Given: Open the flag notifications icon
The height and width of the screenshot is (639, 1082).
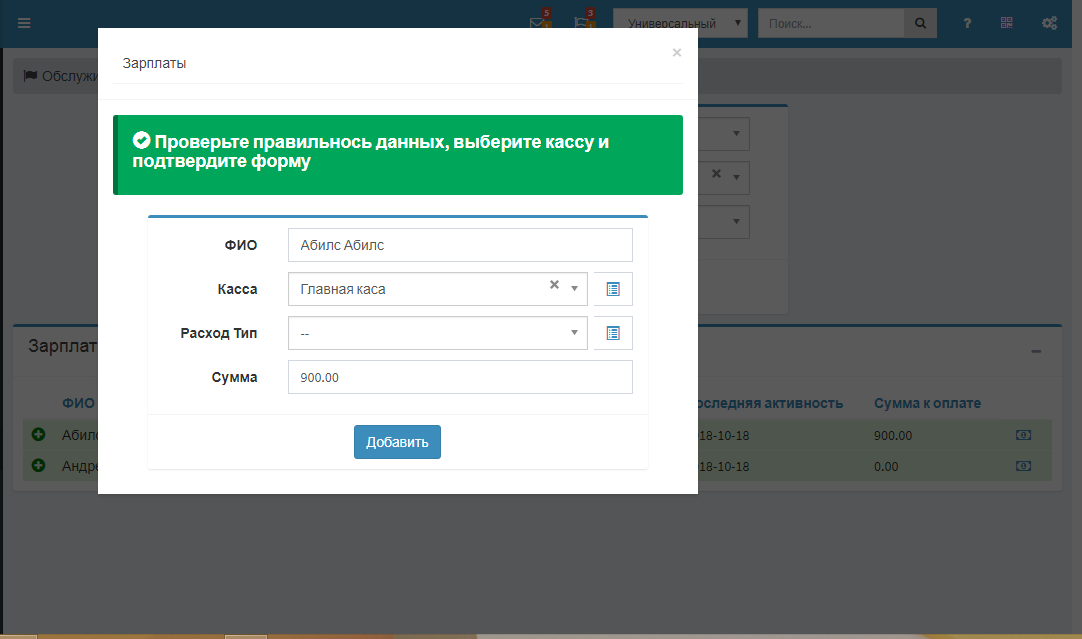Looking at the screenshot, I should click(583, 23).
